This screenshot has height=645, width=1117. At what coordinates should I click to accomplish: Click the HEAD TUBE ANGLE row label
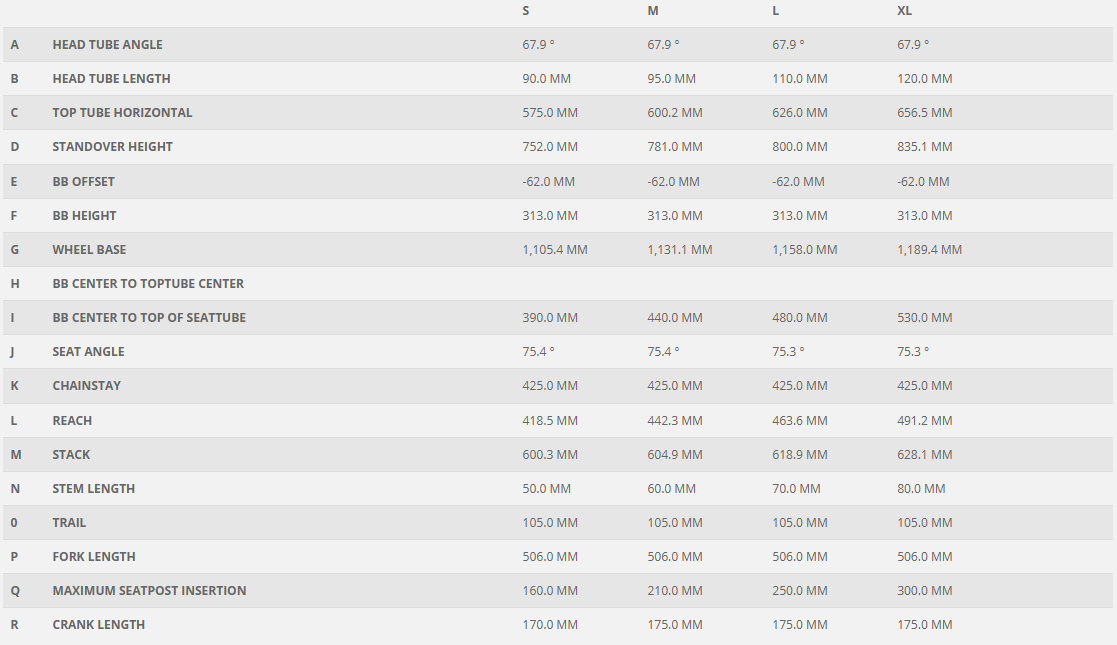(107, 45)
